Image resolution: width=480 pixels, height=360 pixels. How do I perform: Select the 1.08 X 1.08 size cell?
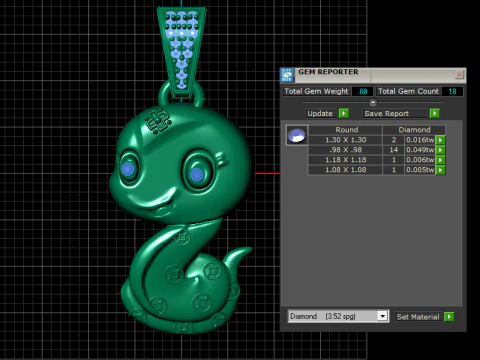click(346, 170)
